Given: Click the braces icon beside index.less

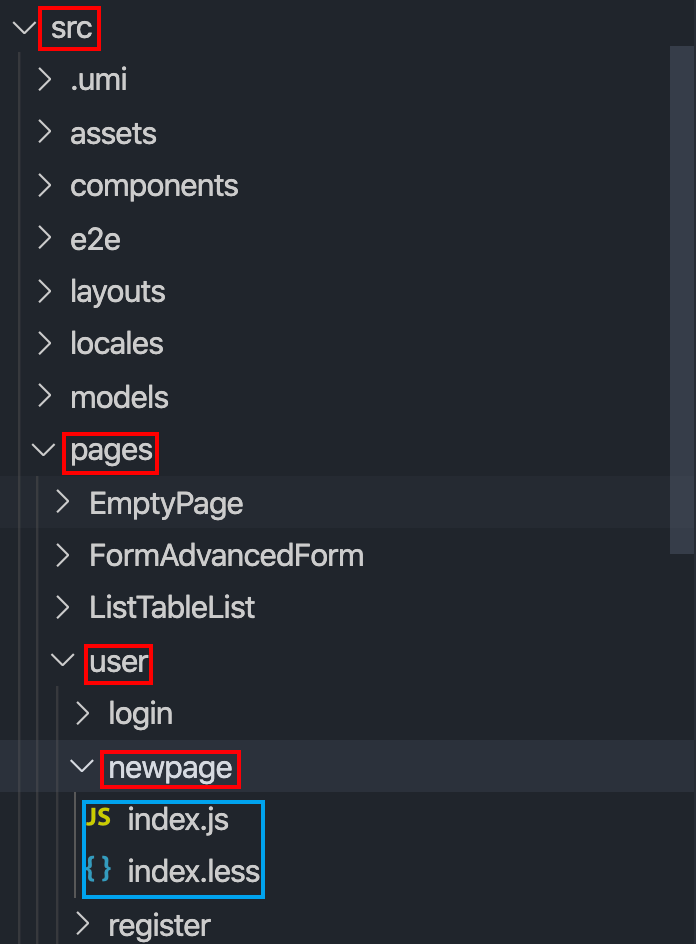Looking at the screenshot, I should click(97, 871).
